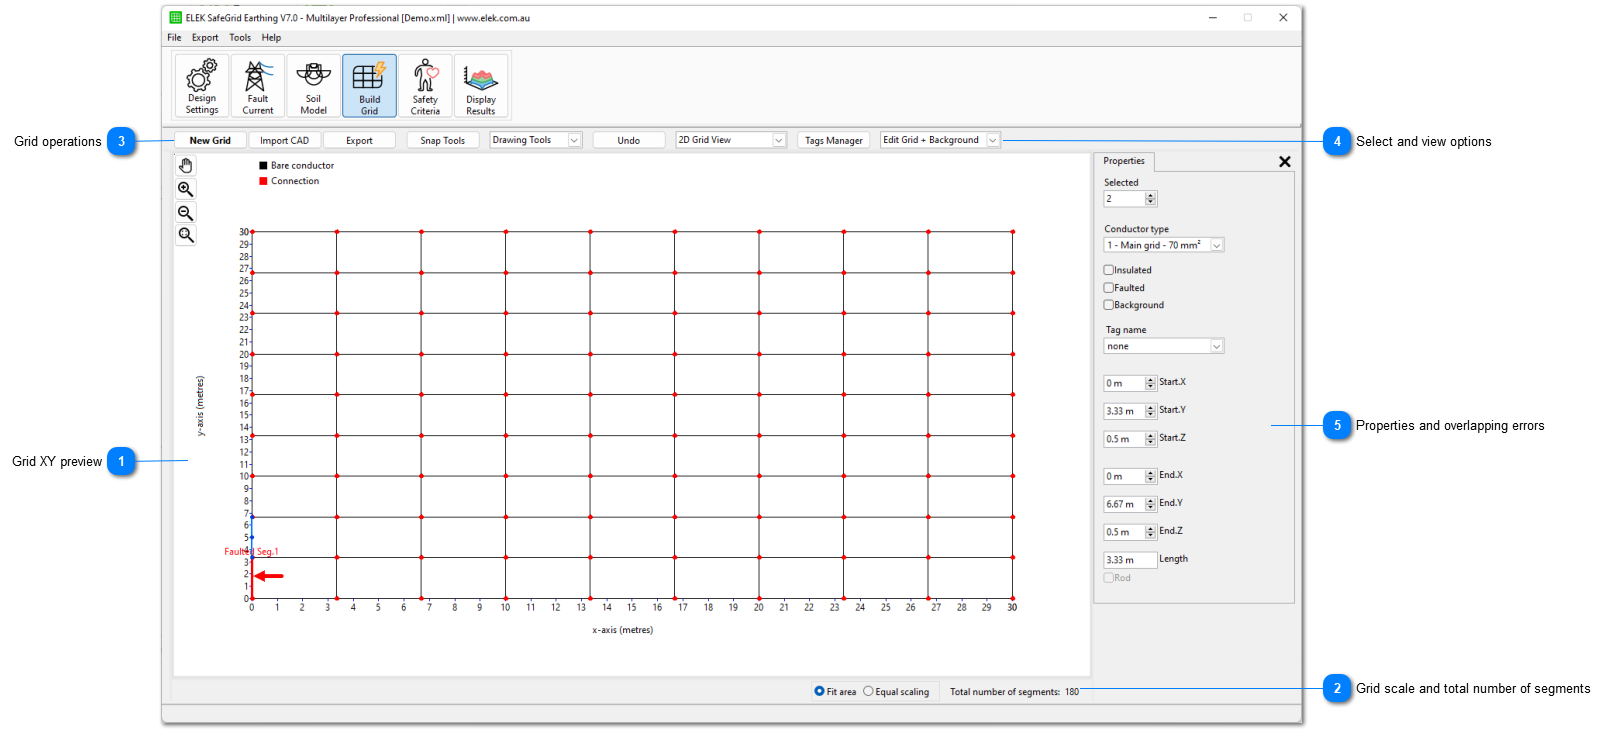Image resolution: width=1607 pixels, height=732 pixels.
Task: Select the Fit area radio button
Action: (820, 691)
